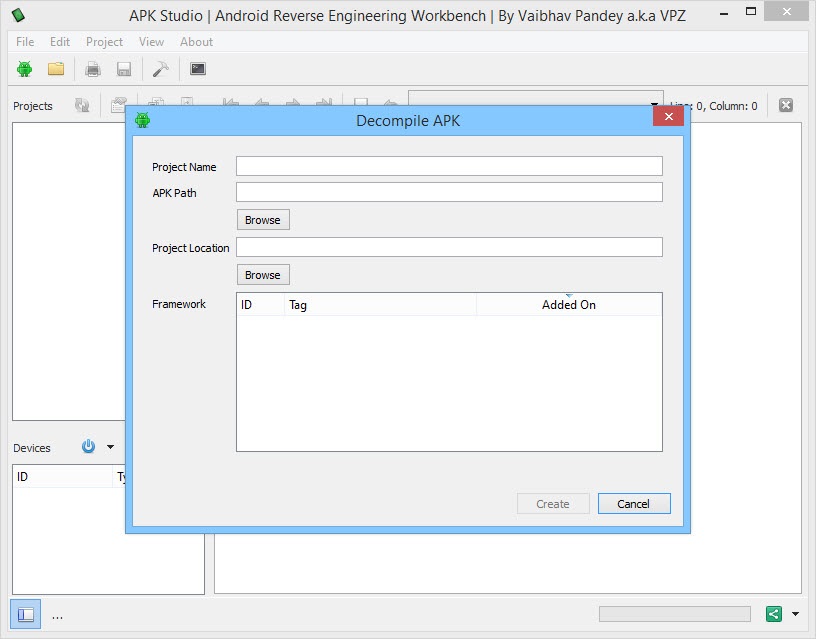Screen dimensions: 816x639
Task: Click the floppy disk save icon
Action: pos(124,69)
